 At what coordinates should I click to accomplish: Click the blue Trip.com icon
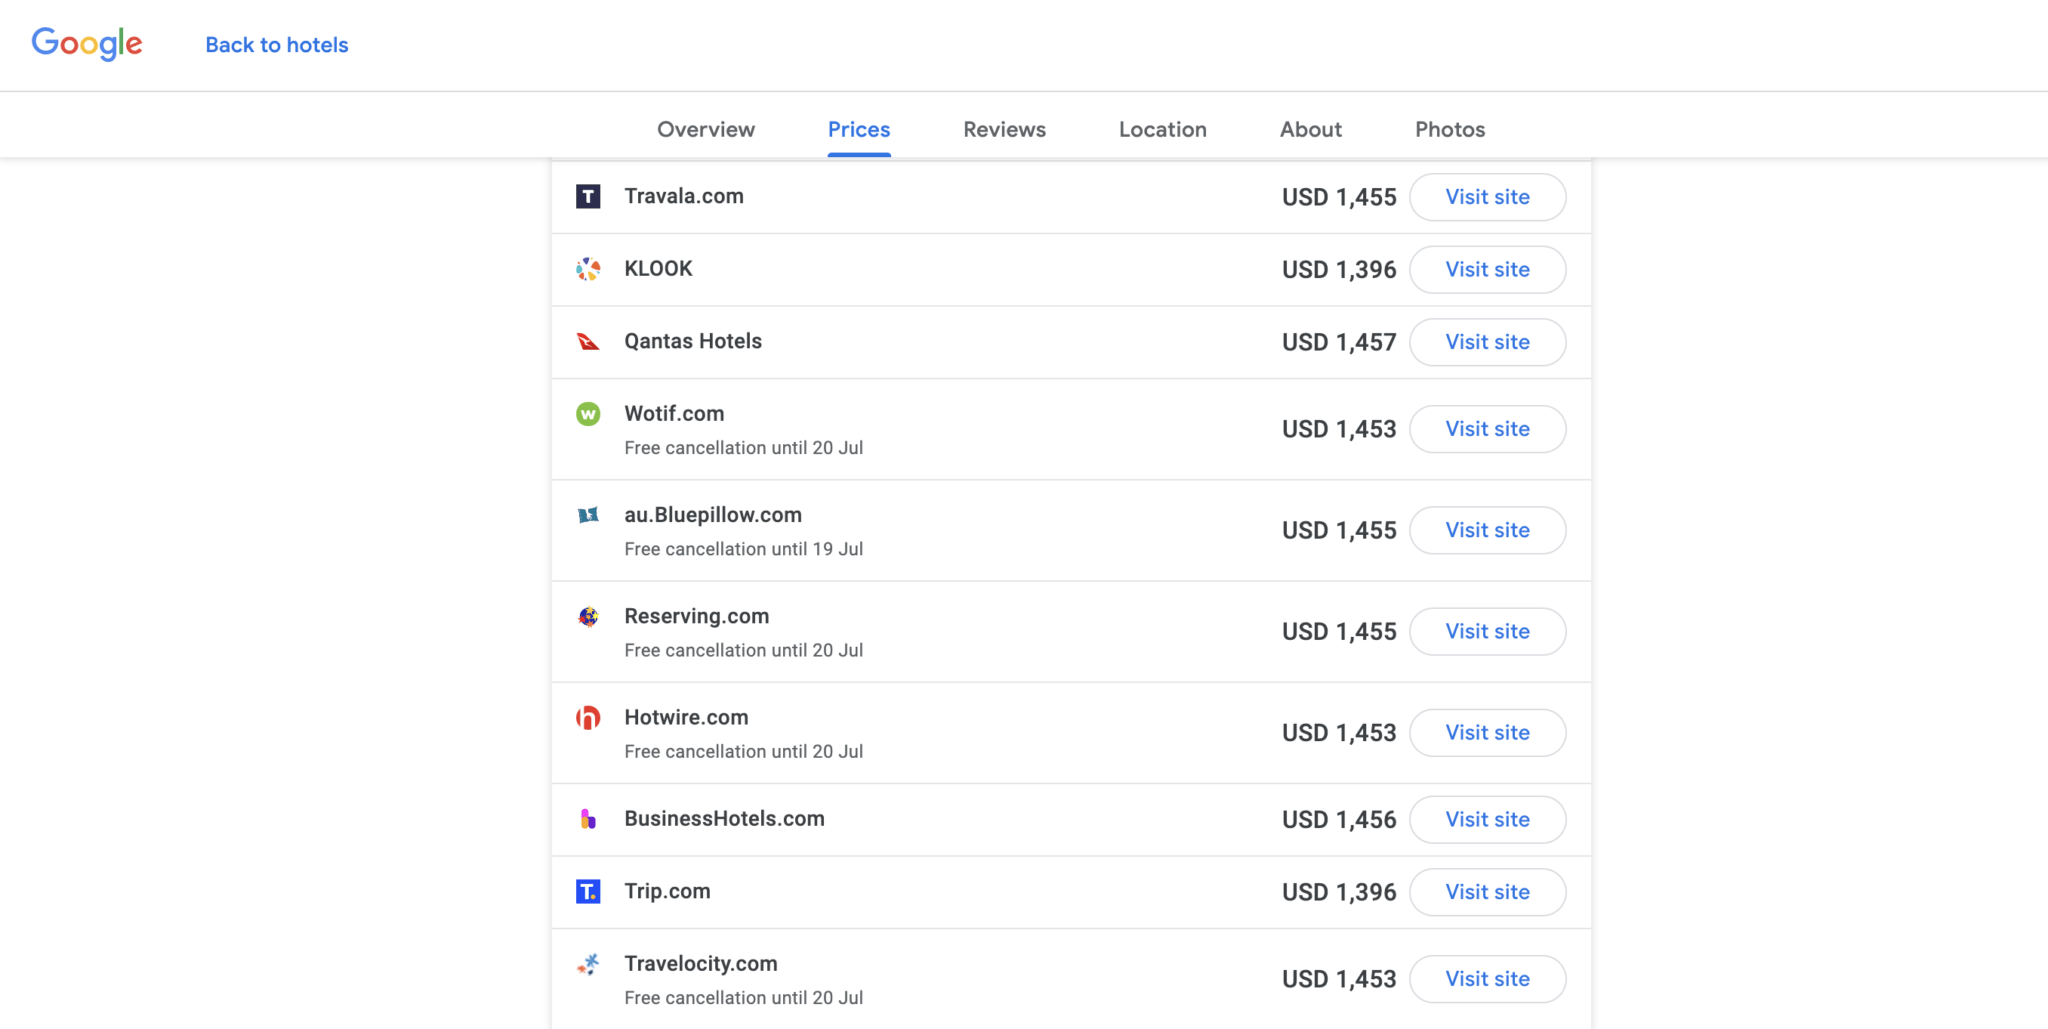(x=588, y=891)
